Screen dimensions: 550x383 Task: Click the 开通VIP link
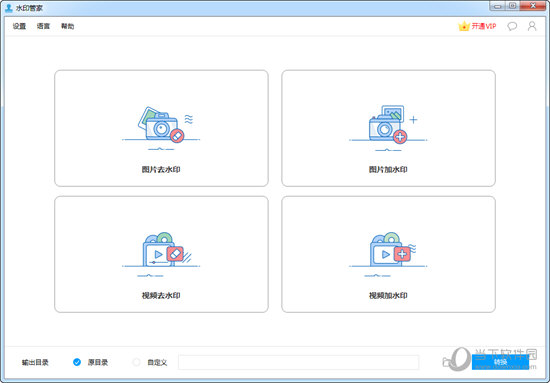coord(484,26)
